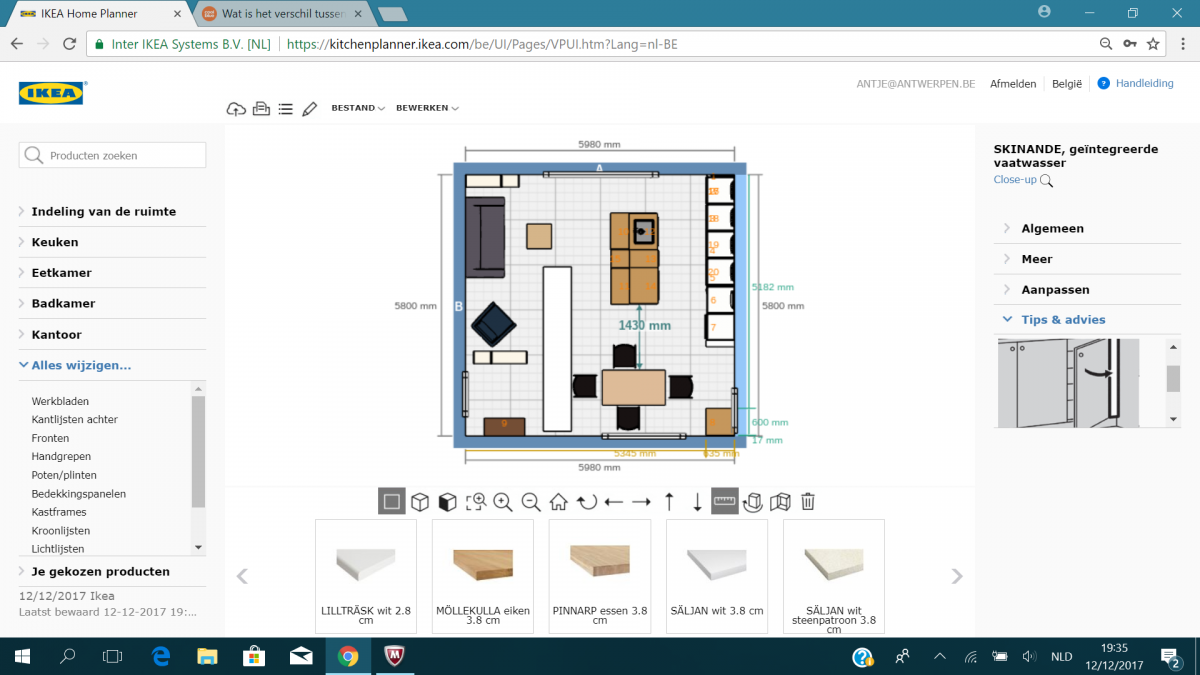Click the zoom out magnifier icon
Screen dimensions: 1200x675
(531, 502)
